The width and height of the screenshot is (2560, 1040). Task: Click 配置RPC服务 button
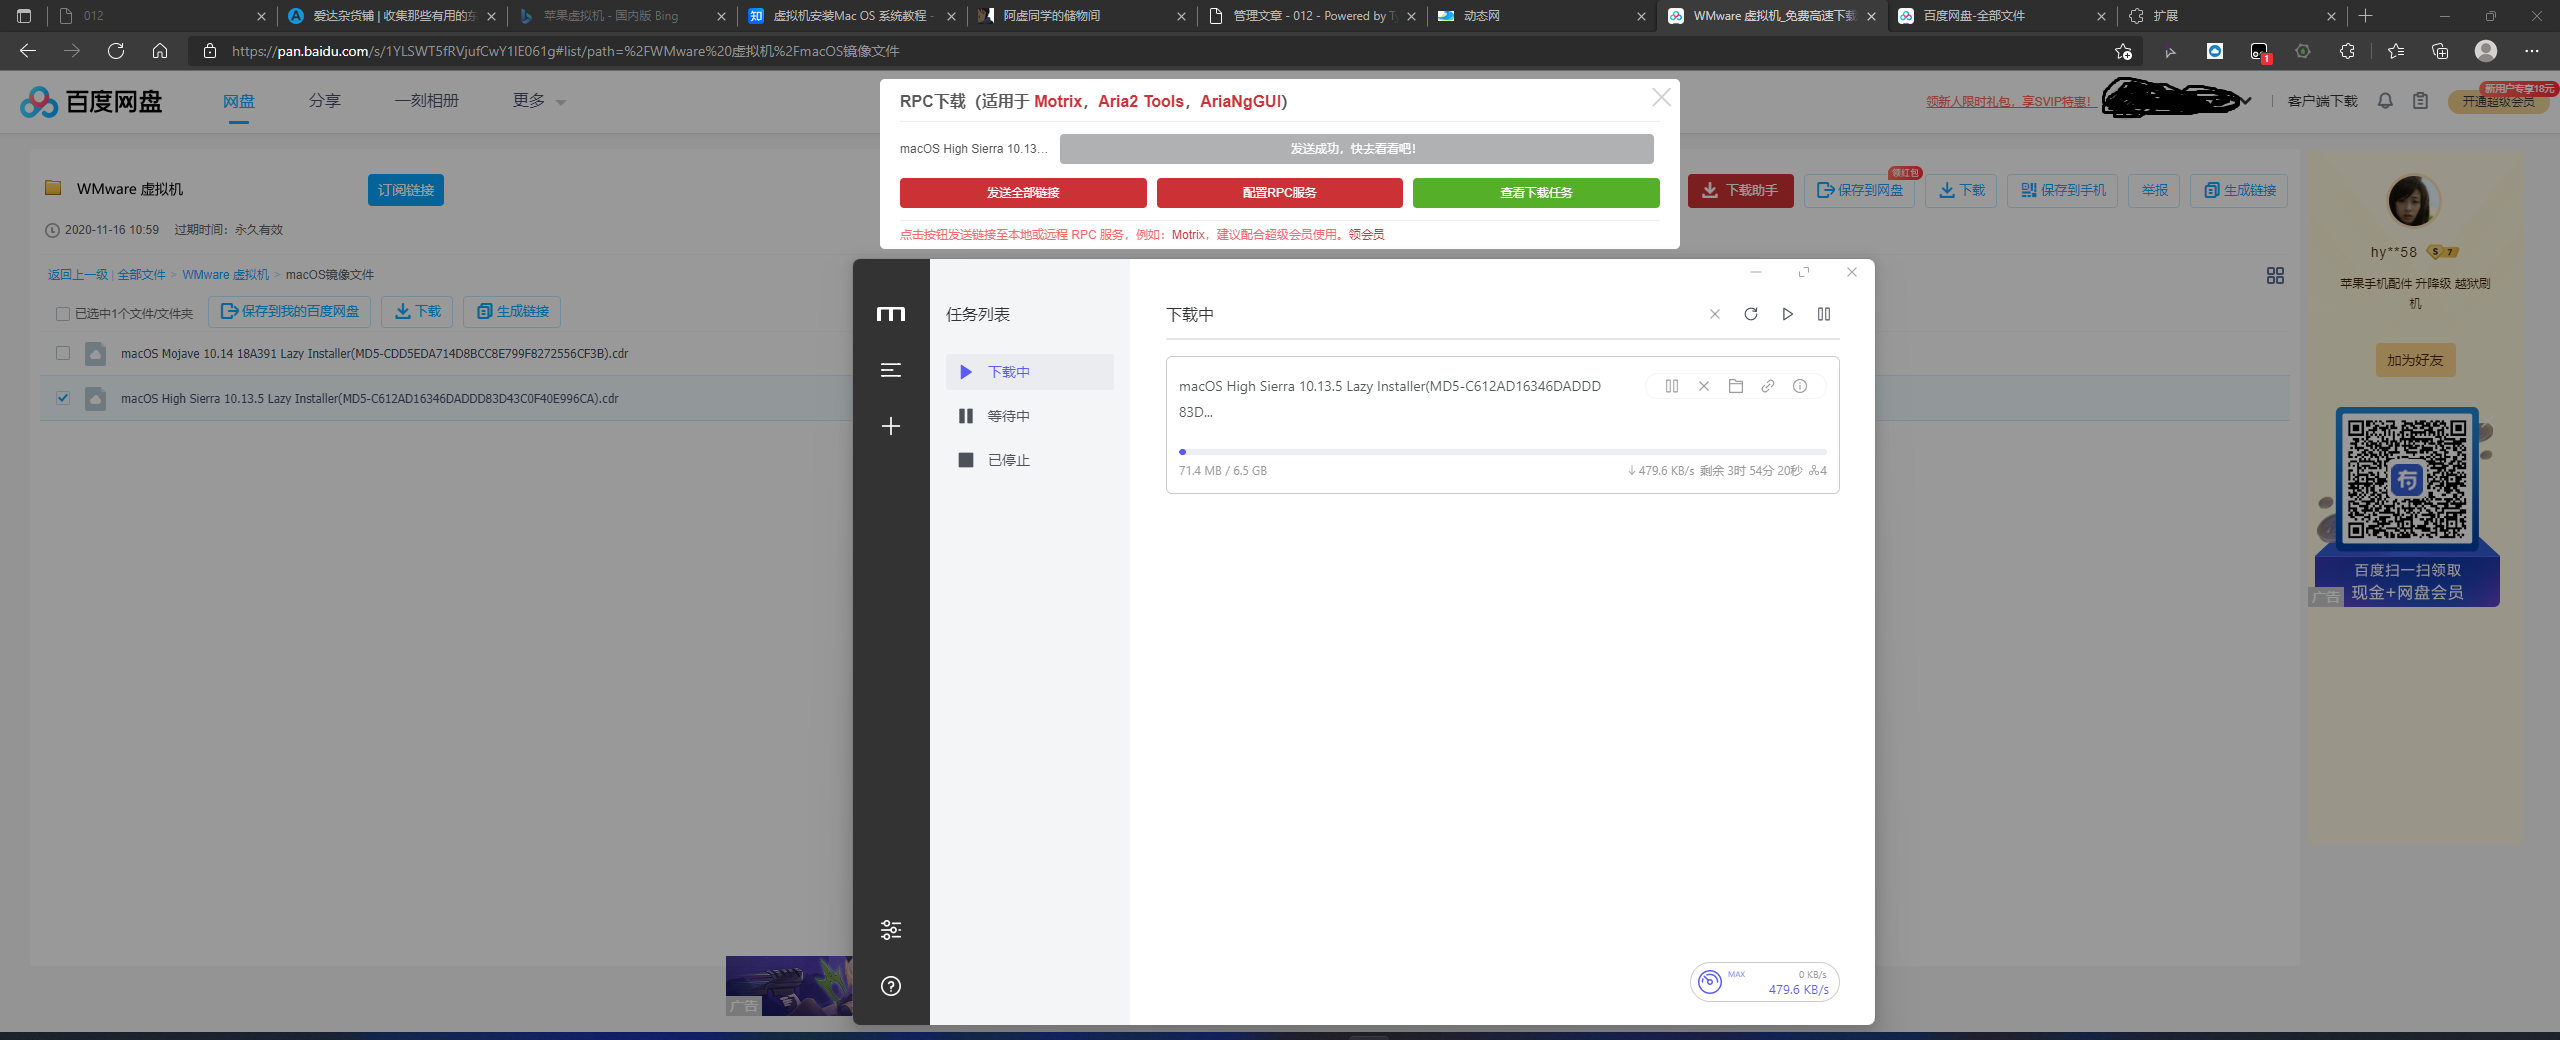[x=1279, y=192]
